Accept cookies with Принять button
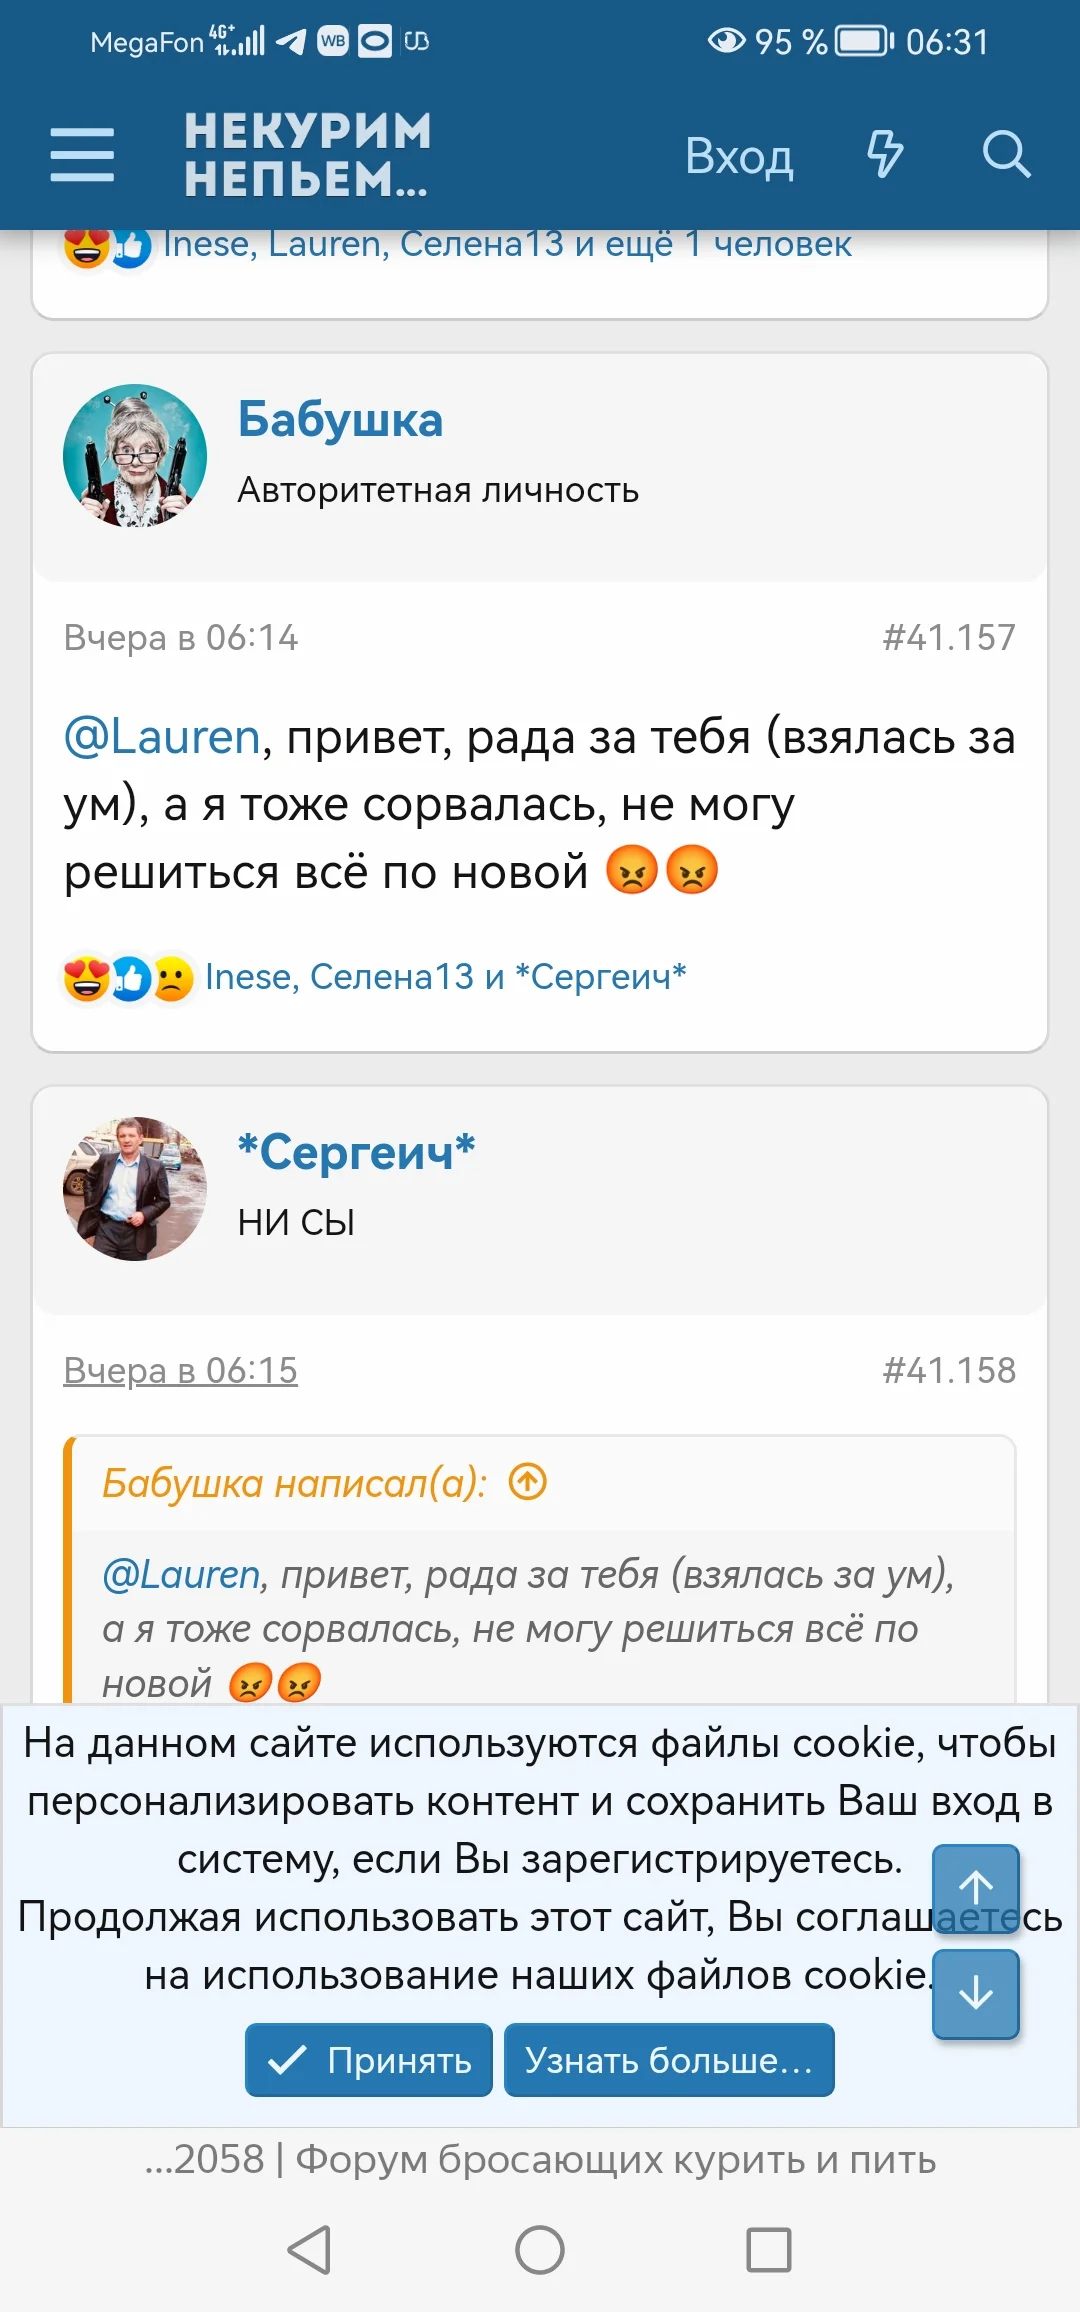 pos(369,2060)
